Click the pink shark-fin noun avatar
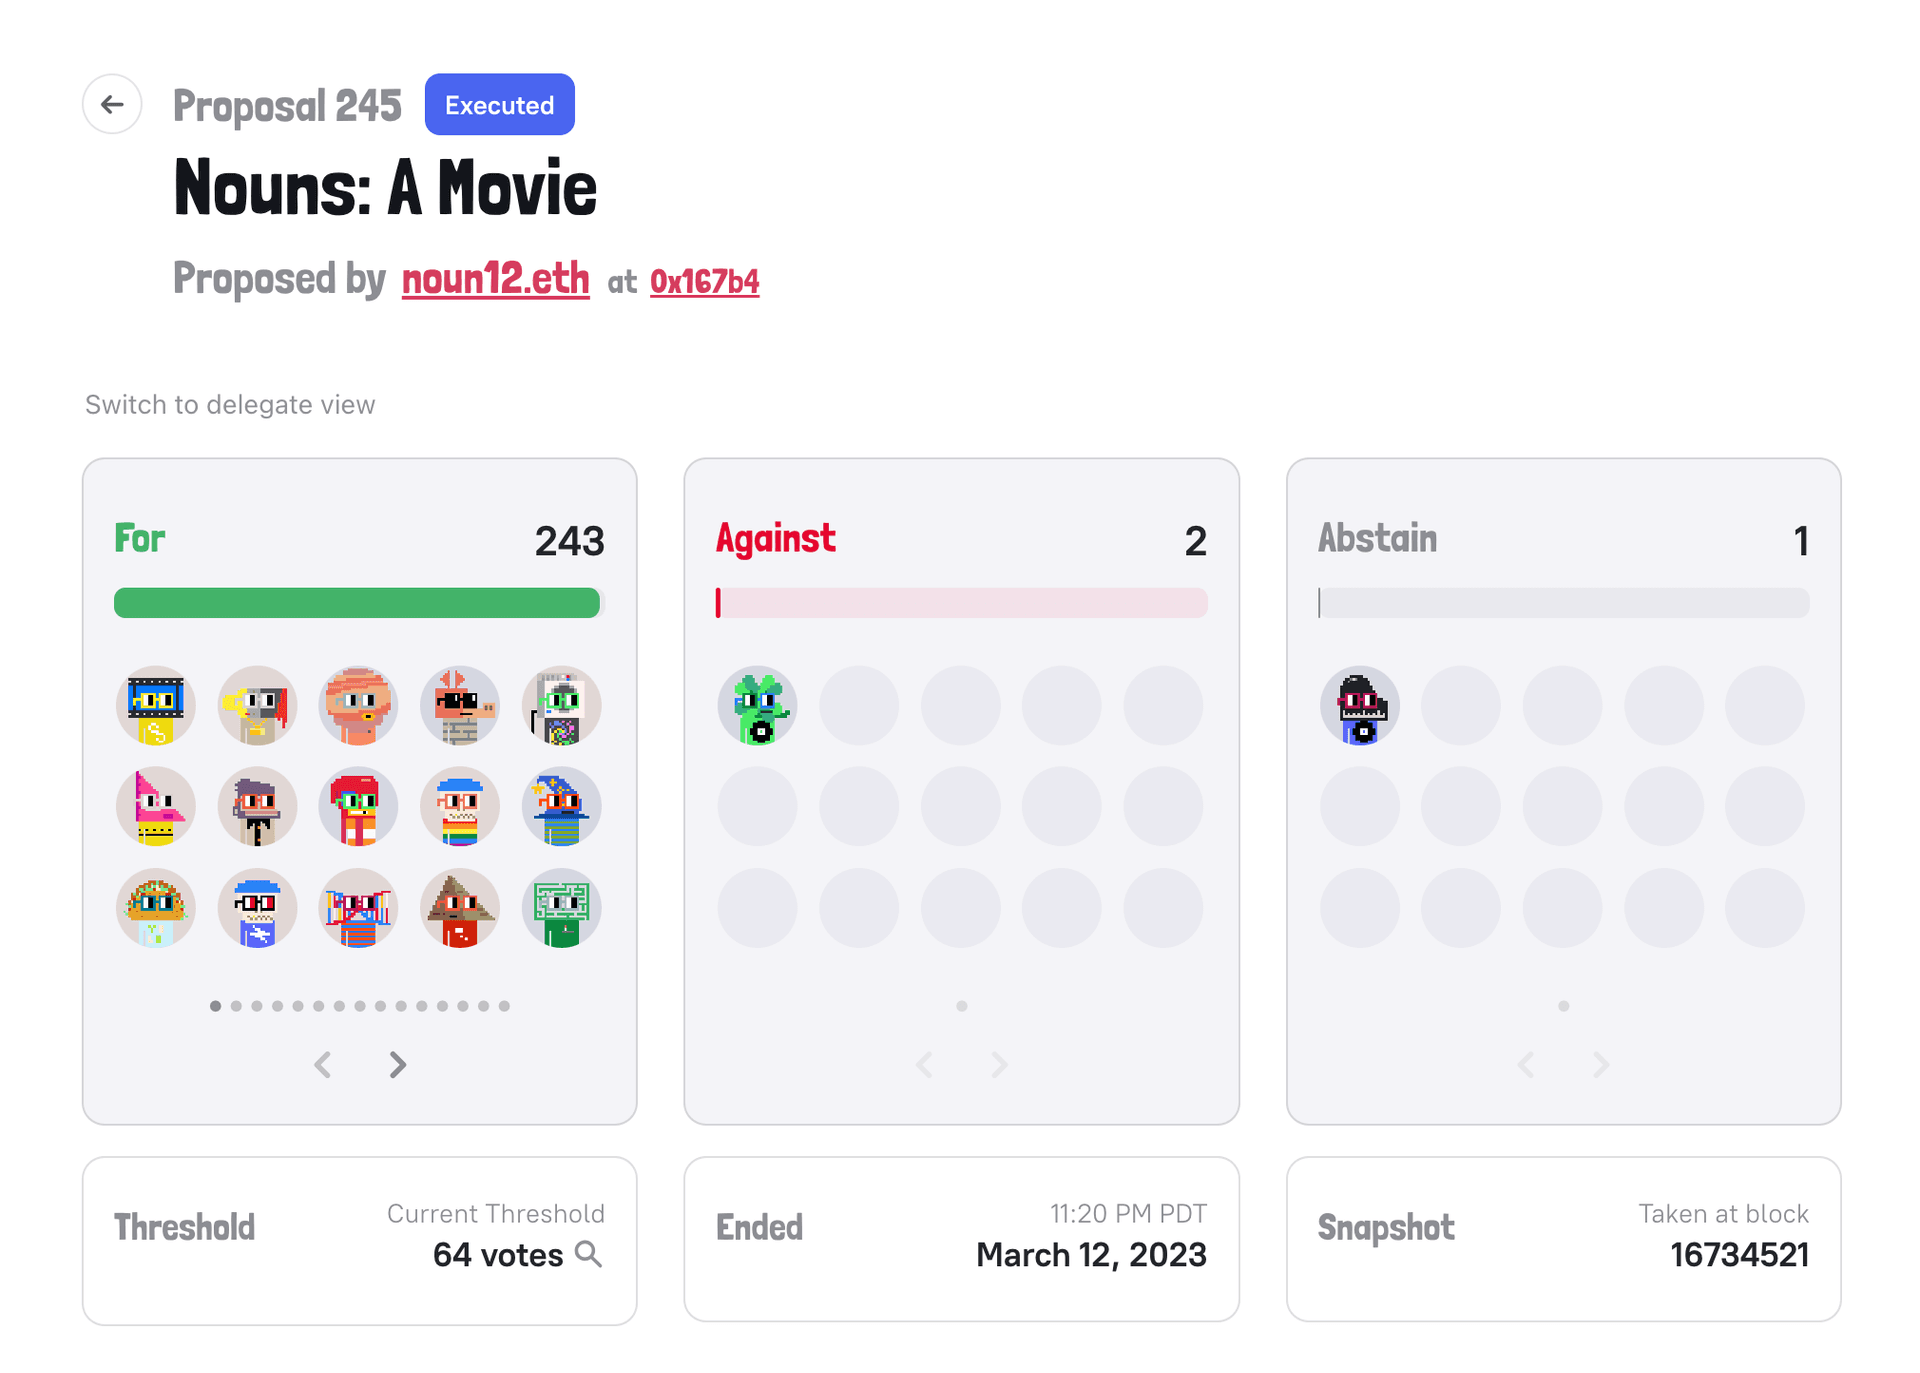1920x1373 pixels. click(156, 807)
